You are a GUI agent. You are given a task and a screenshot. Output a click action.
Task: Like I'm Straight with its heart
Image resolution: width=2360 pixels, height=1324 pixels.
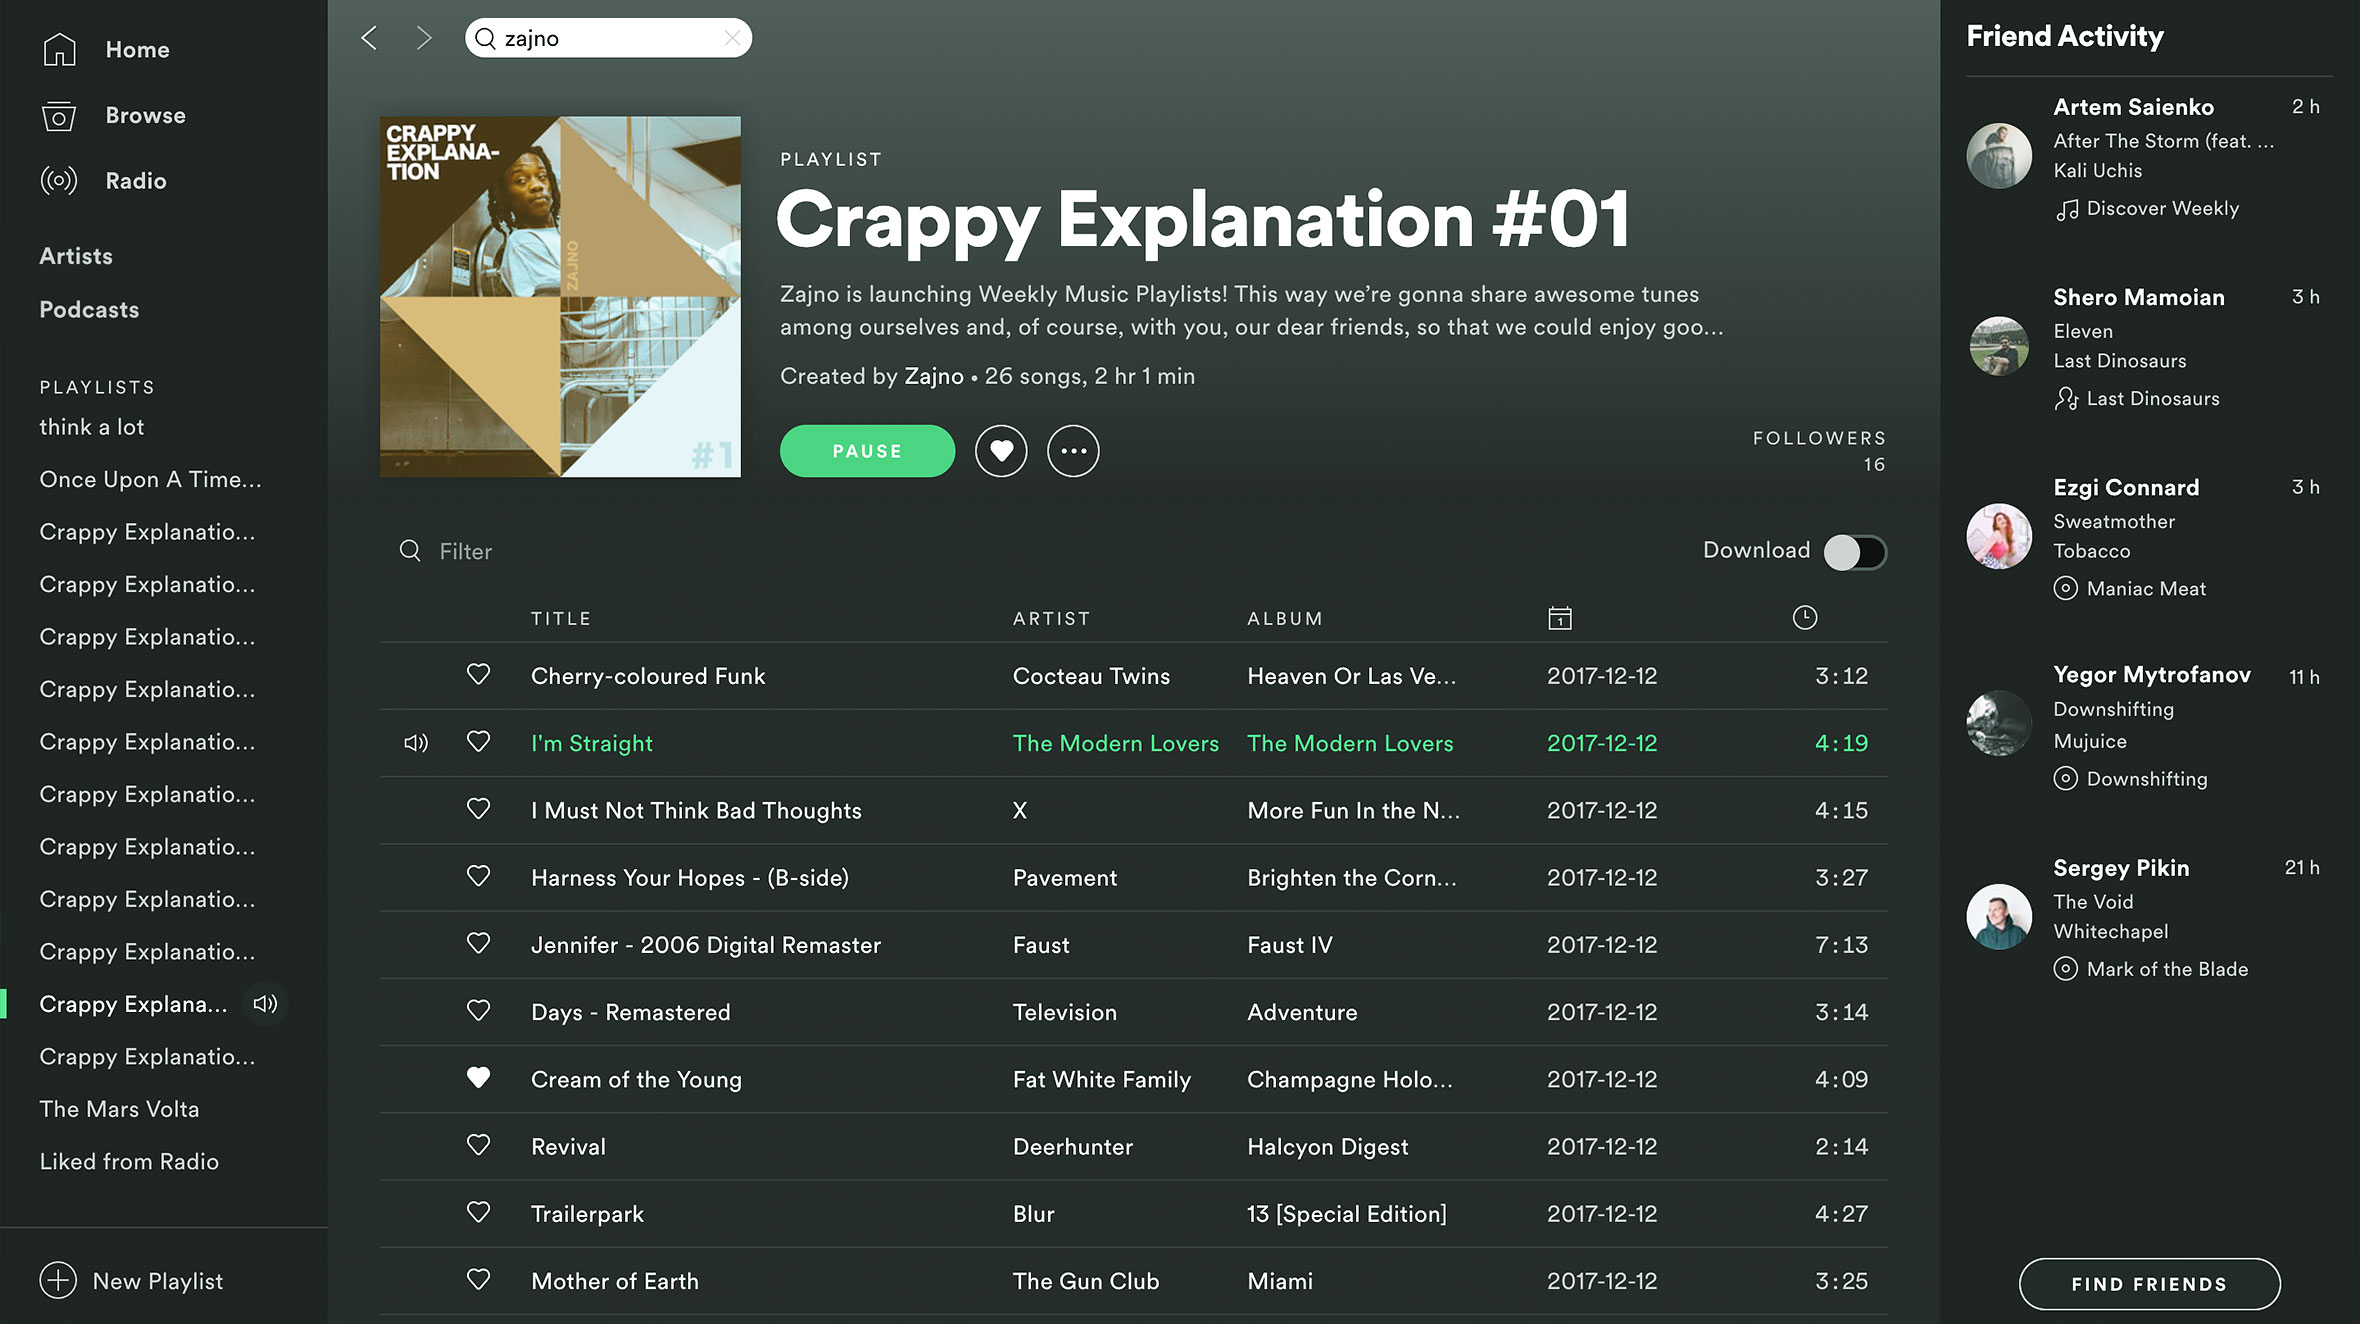click(479, 742)
